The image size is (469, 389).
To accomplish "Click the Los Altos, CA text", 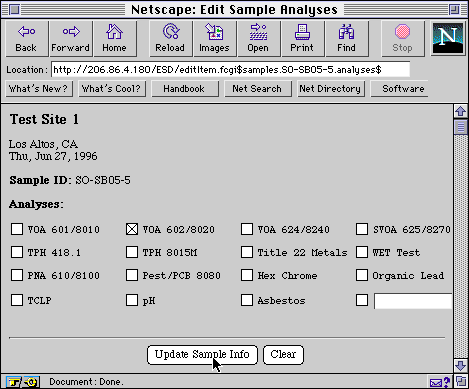I will [x=43, y=144].
